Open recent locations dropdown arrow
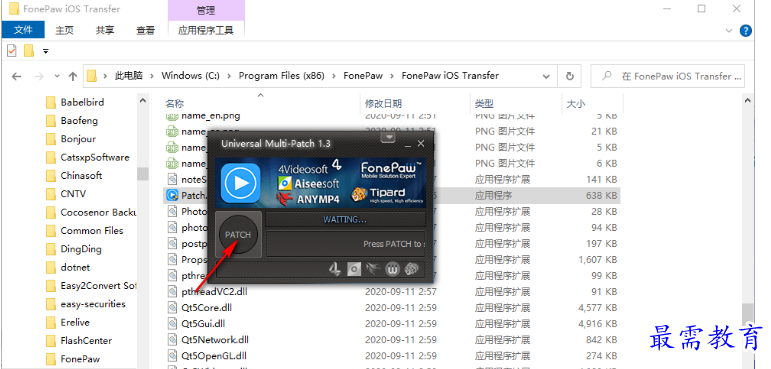The image size is (771, 369). coord(57,76)
